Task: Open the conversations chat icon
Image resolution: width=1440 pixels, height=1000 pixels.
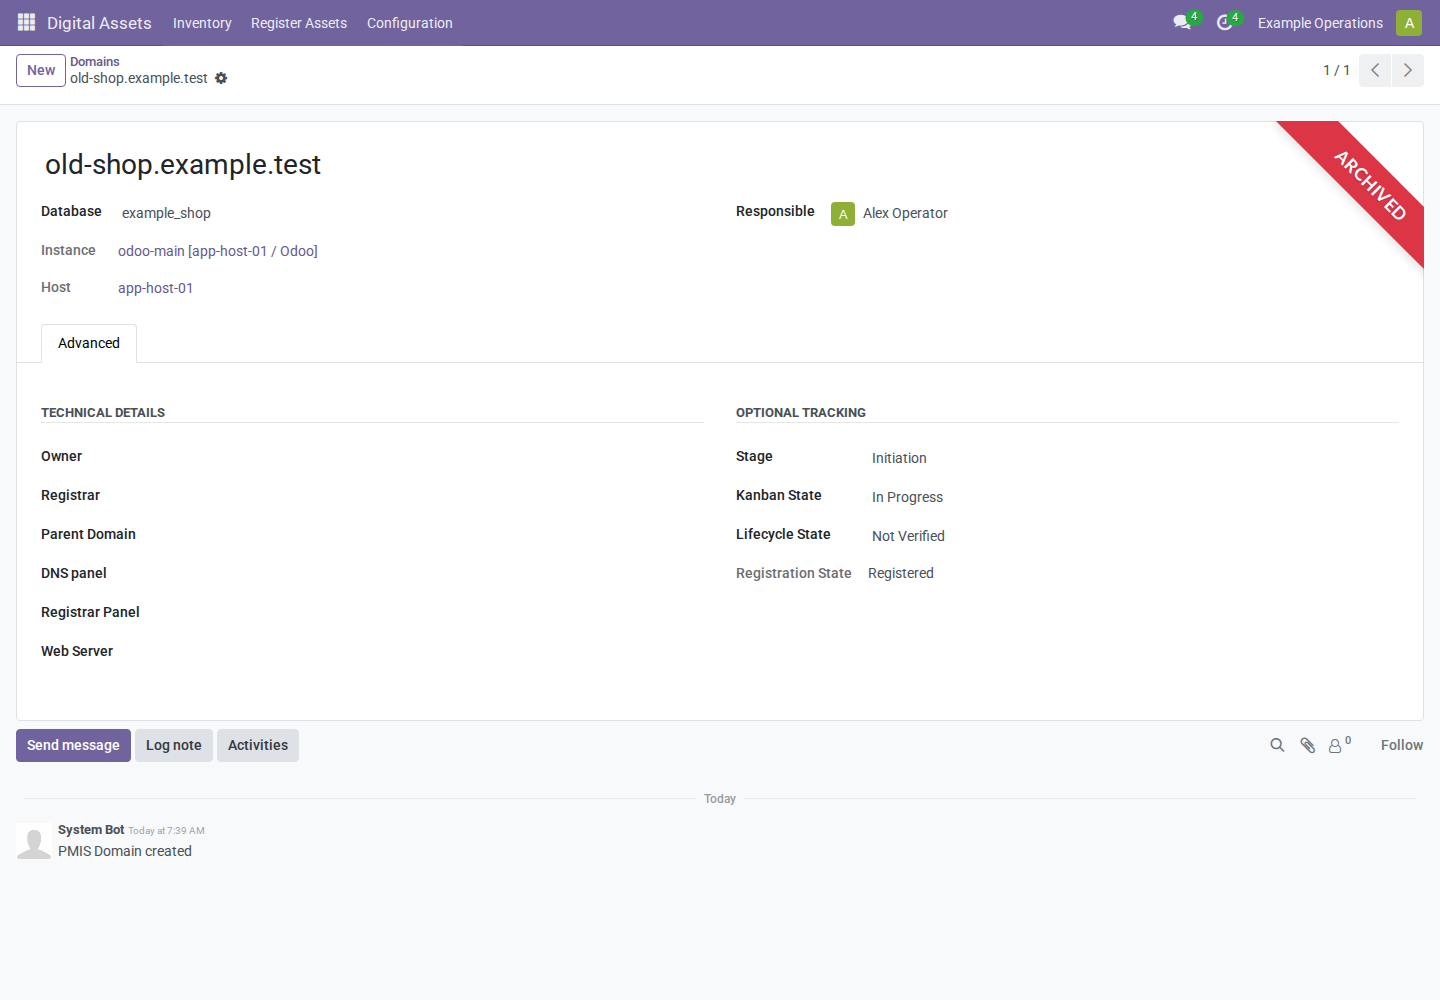Action: coord(1182,22)
